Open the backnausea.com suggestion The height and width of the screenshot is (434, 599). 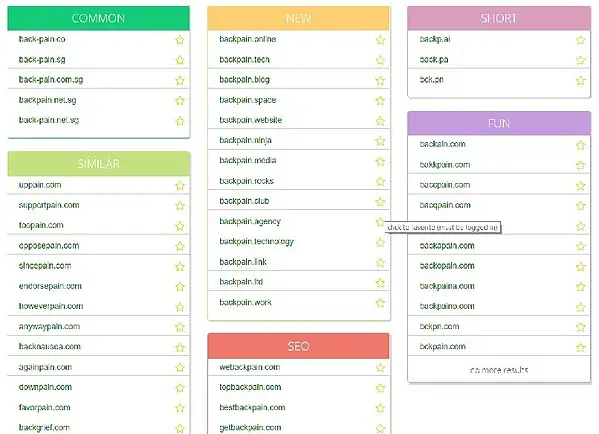pos(50,347)
